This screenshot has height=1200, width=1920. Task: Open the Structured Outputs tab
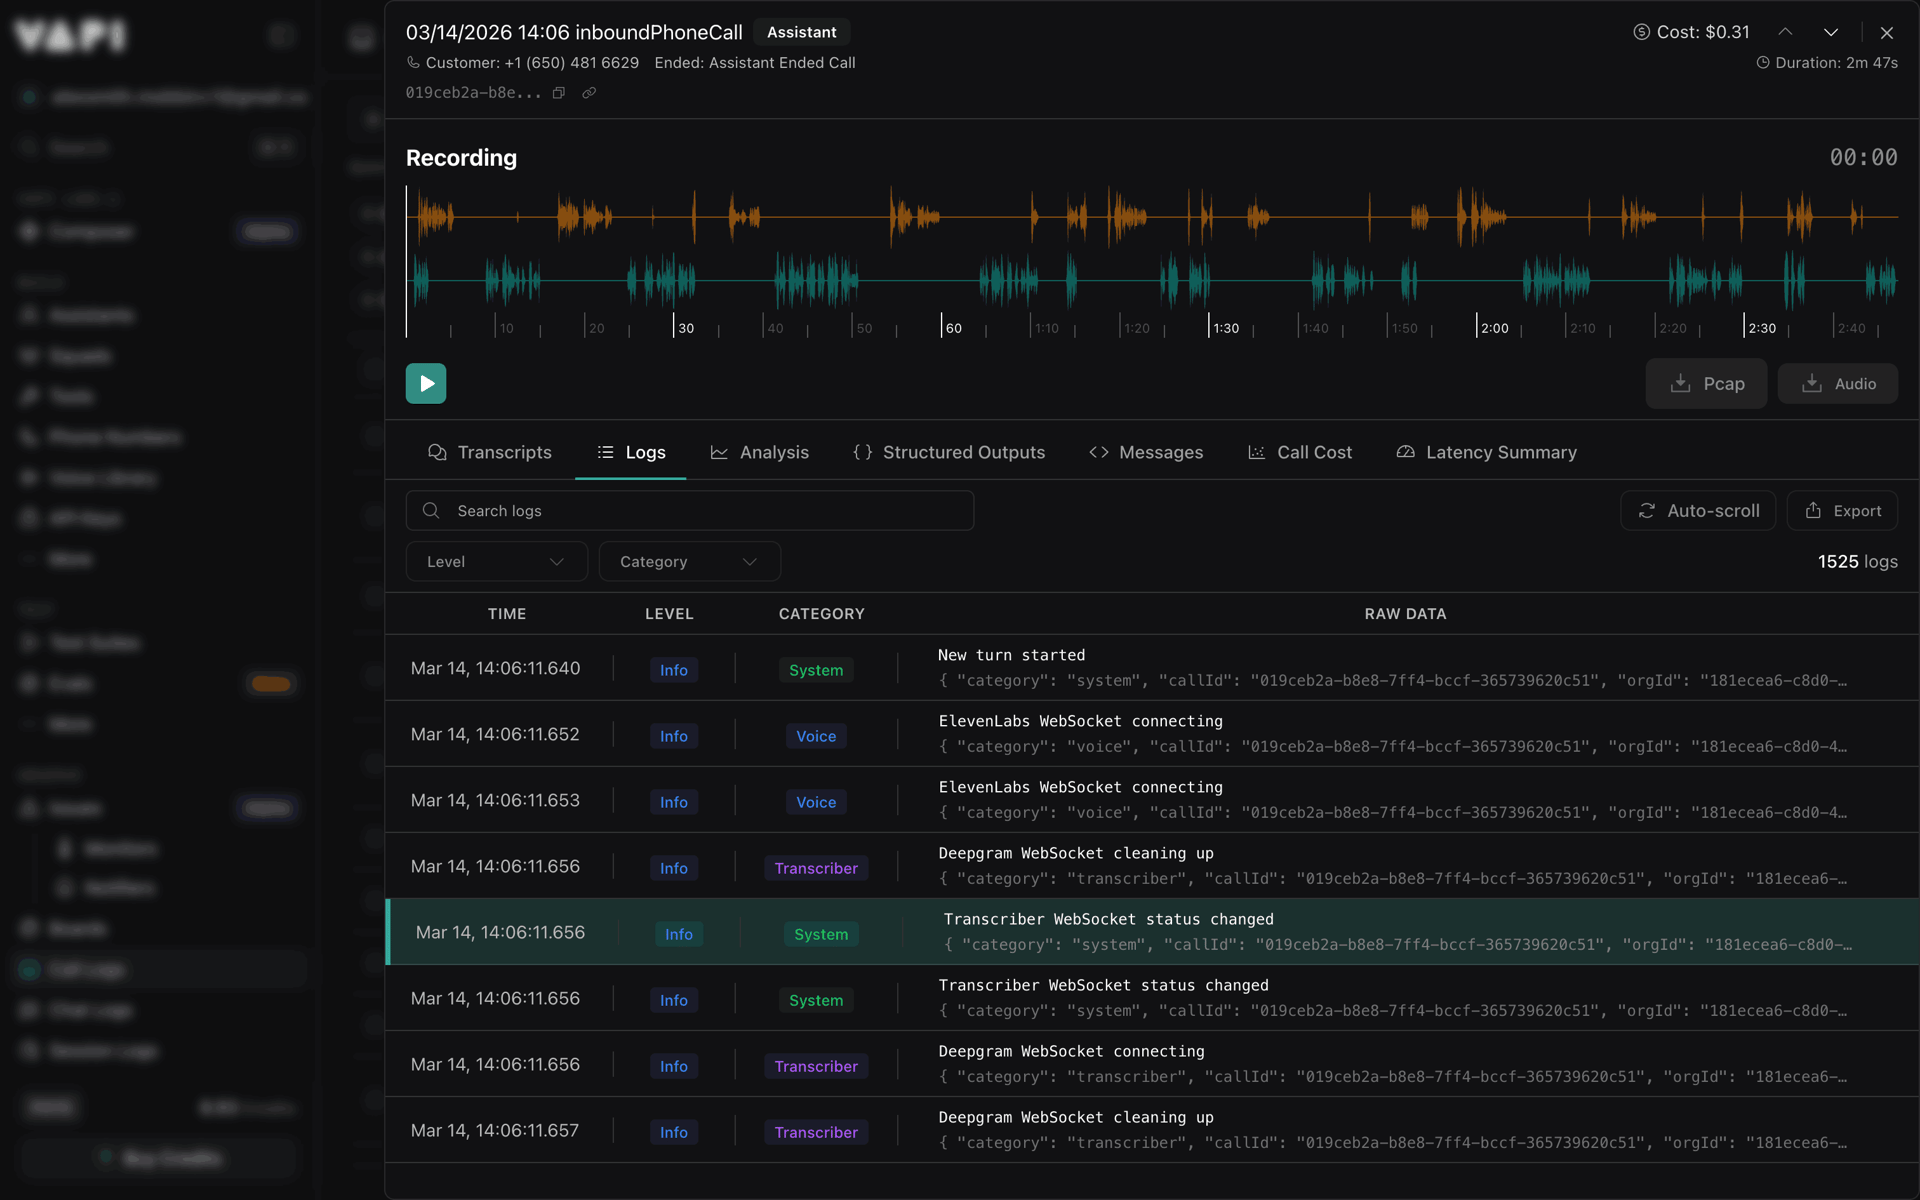[949, 452]
